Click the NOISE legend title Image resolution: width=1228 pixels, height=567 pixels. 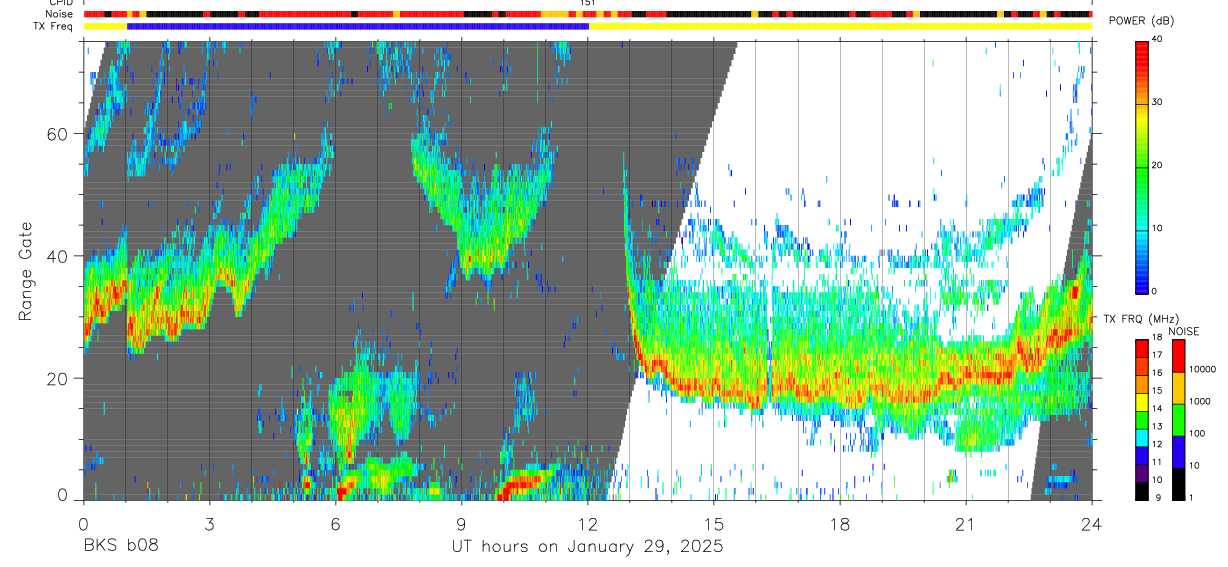[1185, 332]
